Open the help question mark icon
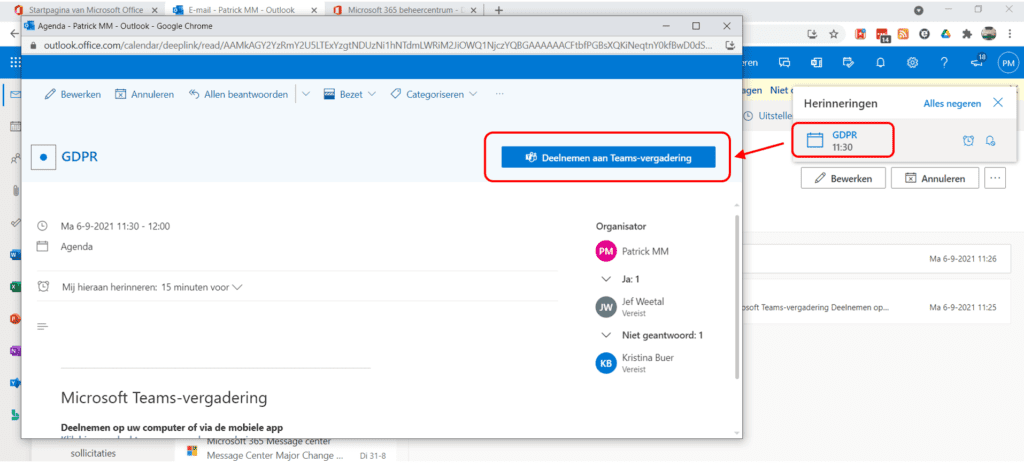1024x464 pixels. (x=944, y=63)
